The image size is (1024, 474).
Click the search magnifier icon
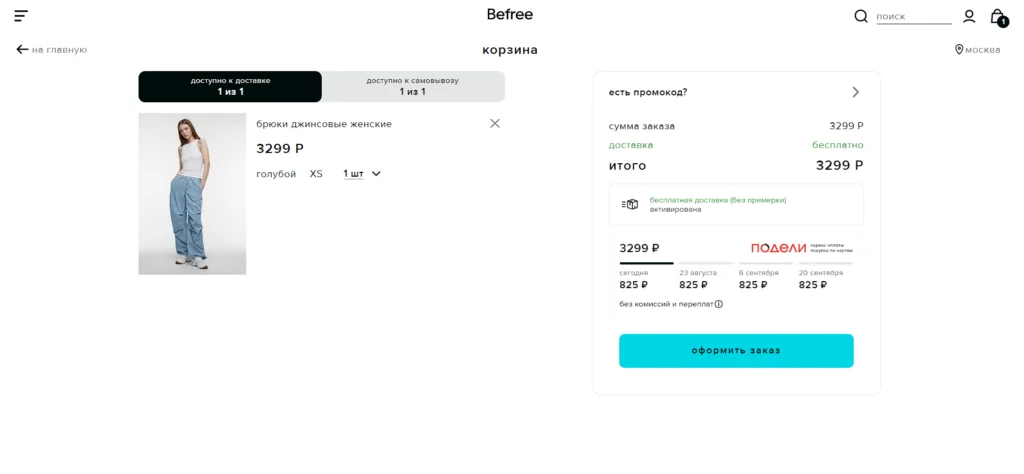point(860,16)
